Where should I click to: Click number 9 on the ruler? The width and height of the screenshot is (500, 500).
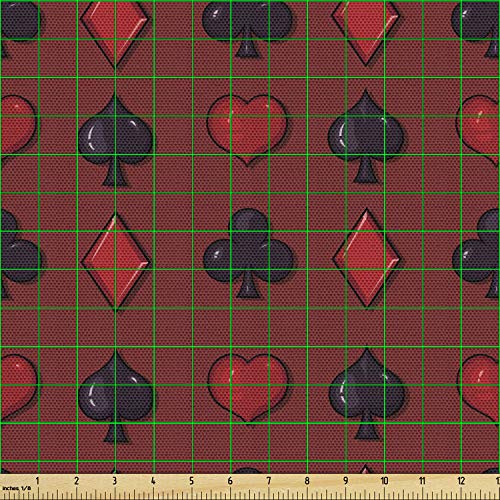click(x=345, y=481)
